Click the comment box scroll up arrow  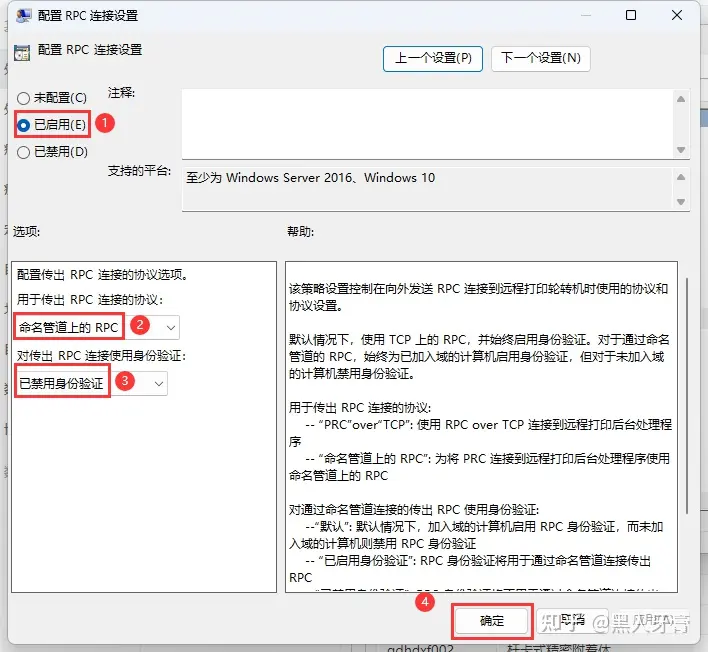(681, 99)
